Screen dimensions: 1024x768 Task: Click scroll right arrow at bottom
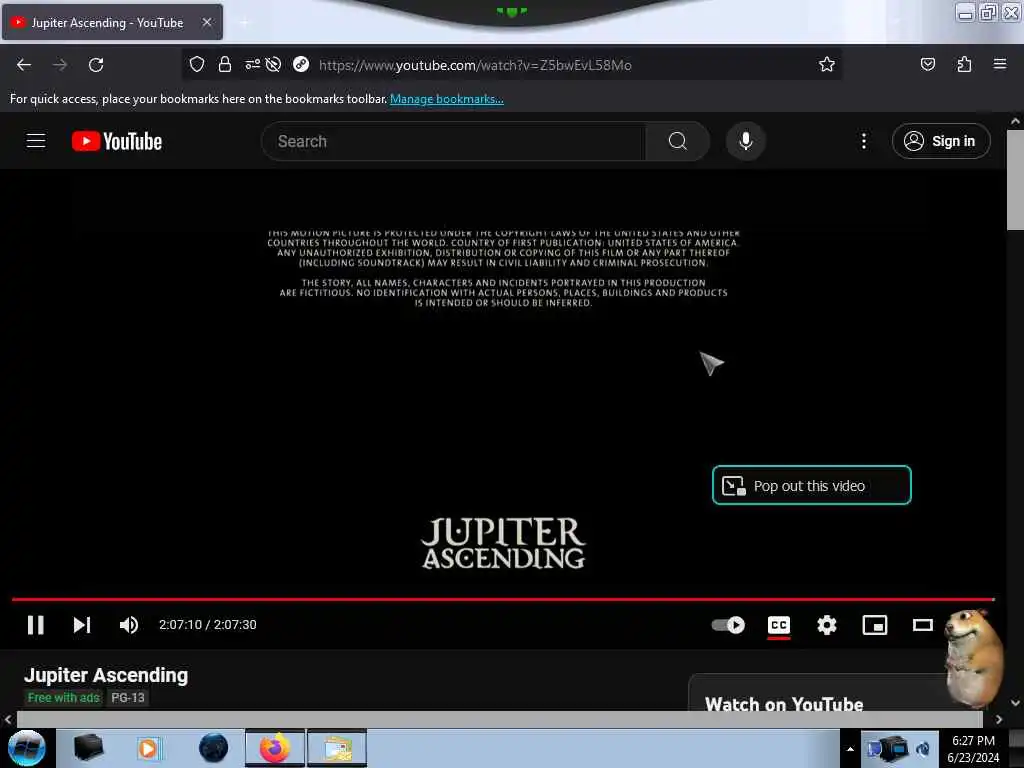(999, 719)
